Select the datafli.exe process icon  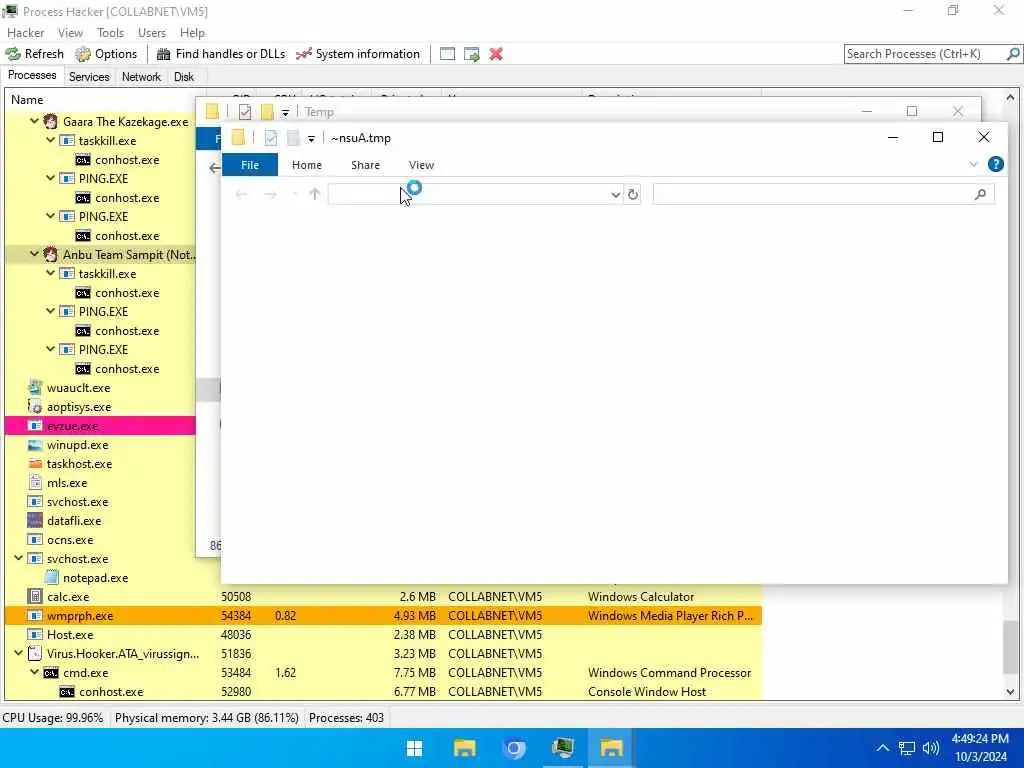(x=35, y=520)
